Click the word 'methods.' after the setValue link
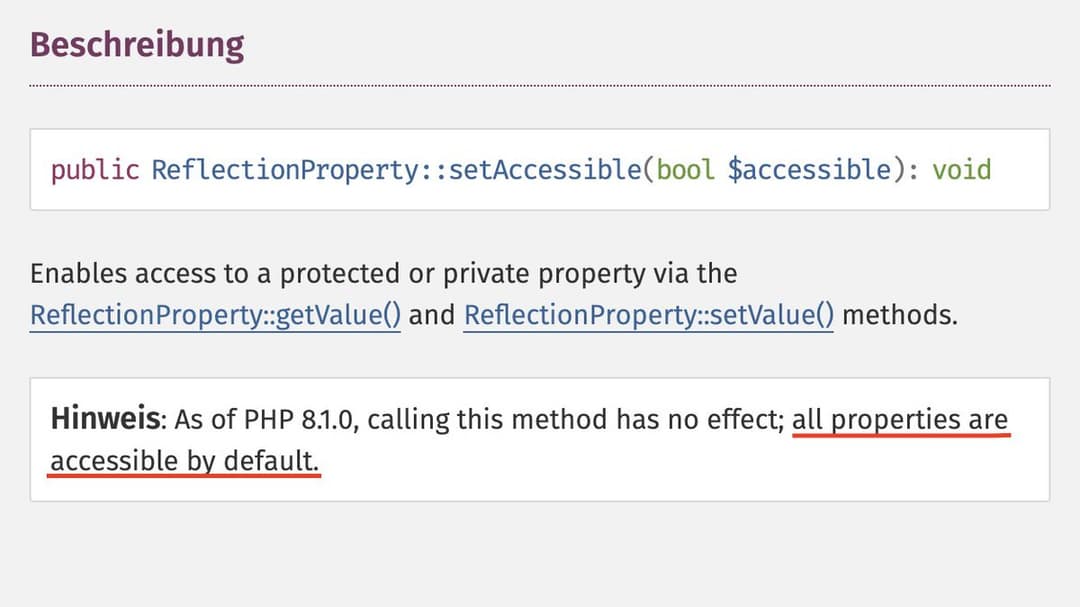The width and height of the screenshot is (1080, 607). point(900,316)
